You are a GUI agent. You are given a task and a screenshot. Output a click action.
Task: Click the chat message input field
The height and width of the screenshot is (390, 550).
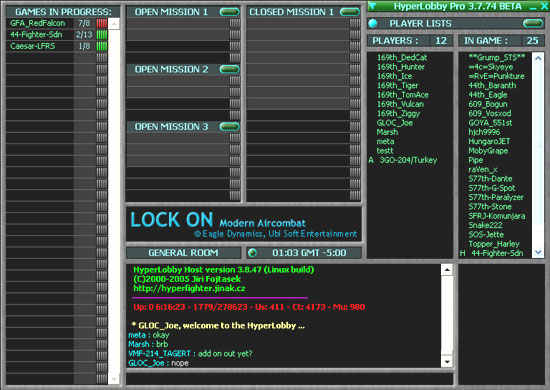pyautogui.click(x=289, y=379)
